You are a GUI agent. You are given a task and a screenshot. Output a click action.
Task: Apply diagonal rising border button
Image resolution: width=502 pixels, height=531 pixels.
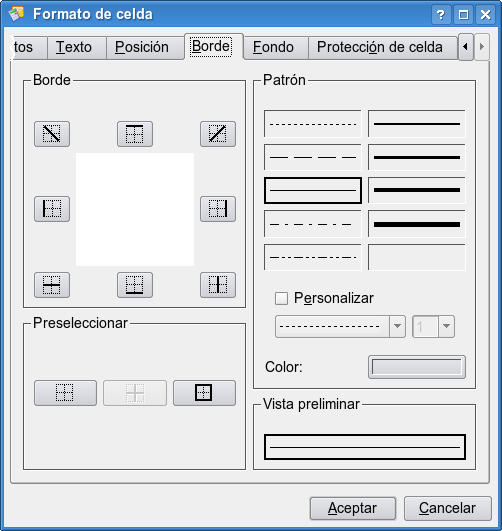click(x=218, y=134)
